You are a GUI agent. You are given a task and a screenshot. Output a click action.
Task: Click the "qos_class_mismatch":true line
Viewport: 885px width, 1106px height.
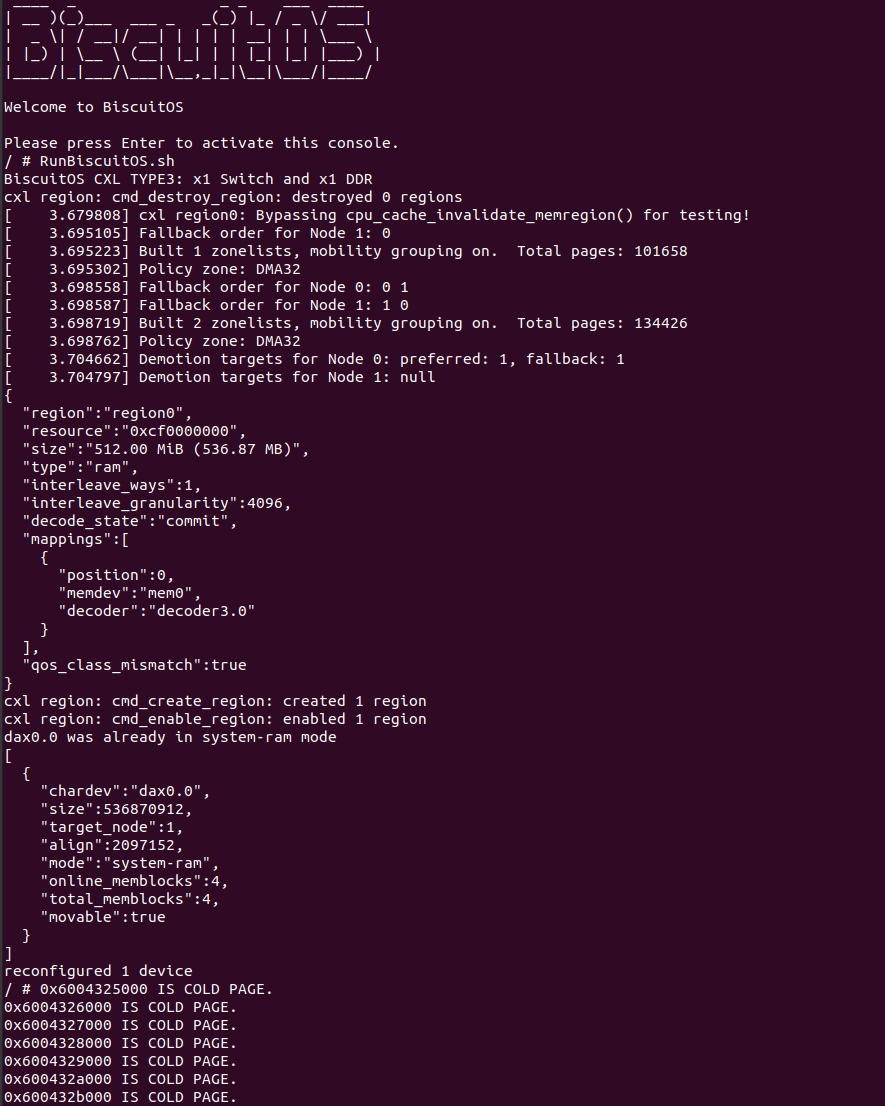click(x=134, y=665)
